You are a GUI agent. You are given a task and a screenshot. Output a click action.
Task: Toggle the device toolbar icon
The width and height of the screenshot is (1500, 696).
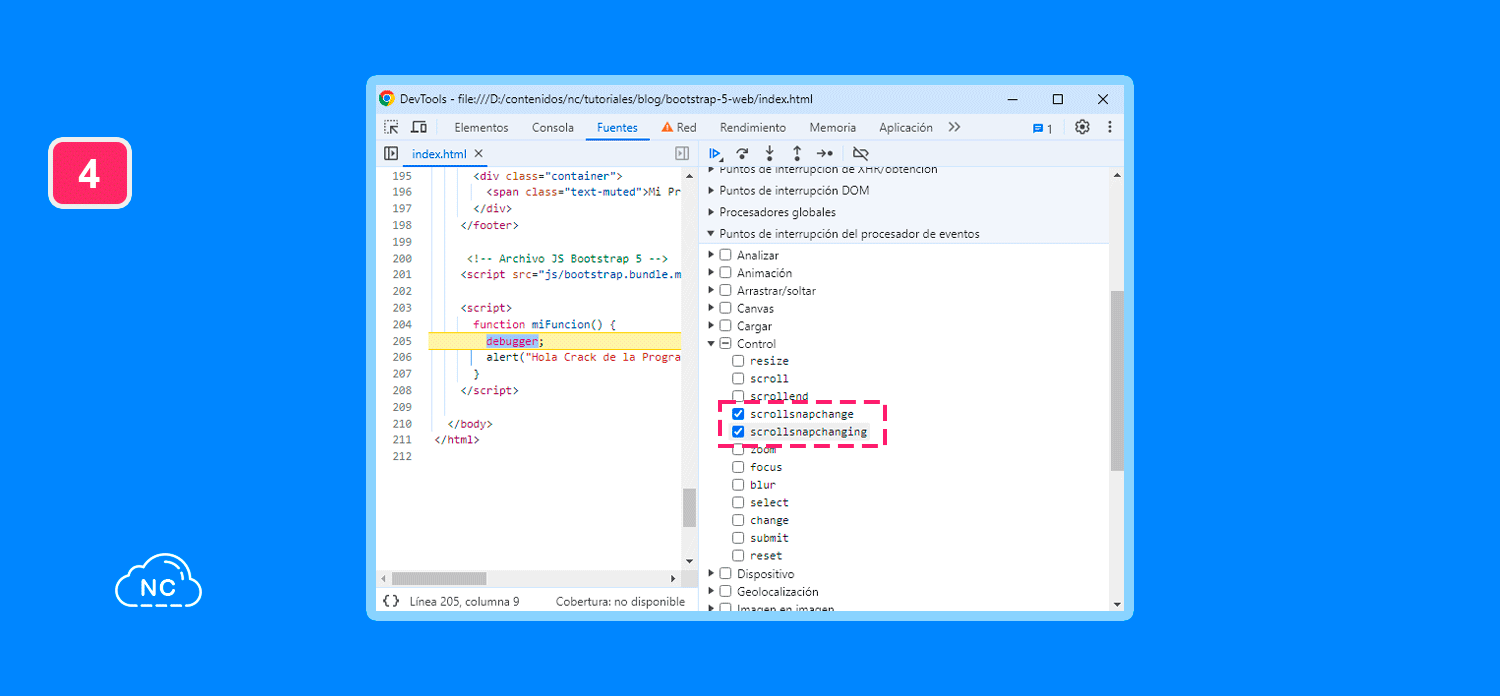coord(419,127)
